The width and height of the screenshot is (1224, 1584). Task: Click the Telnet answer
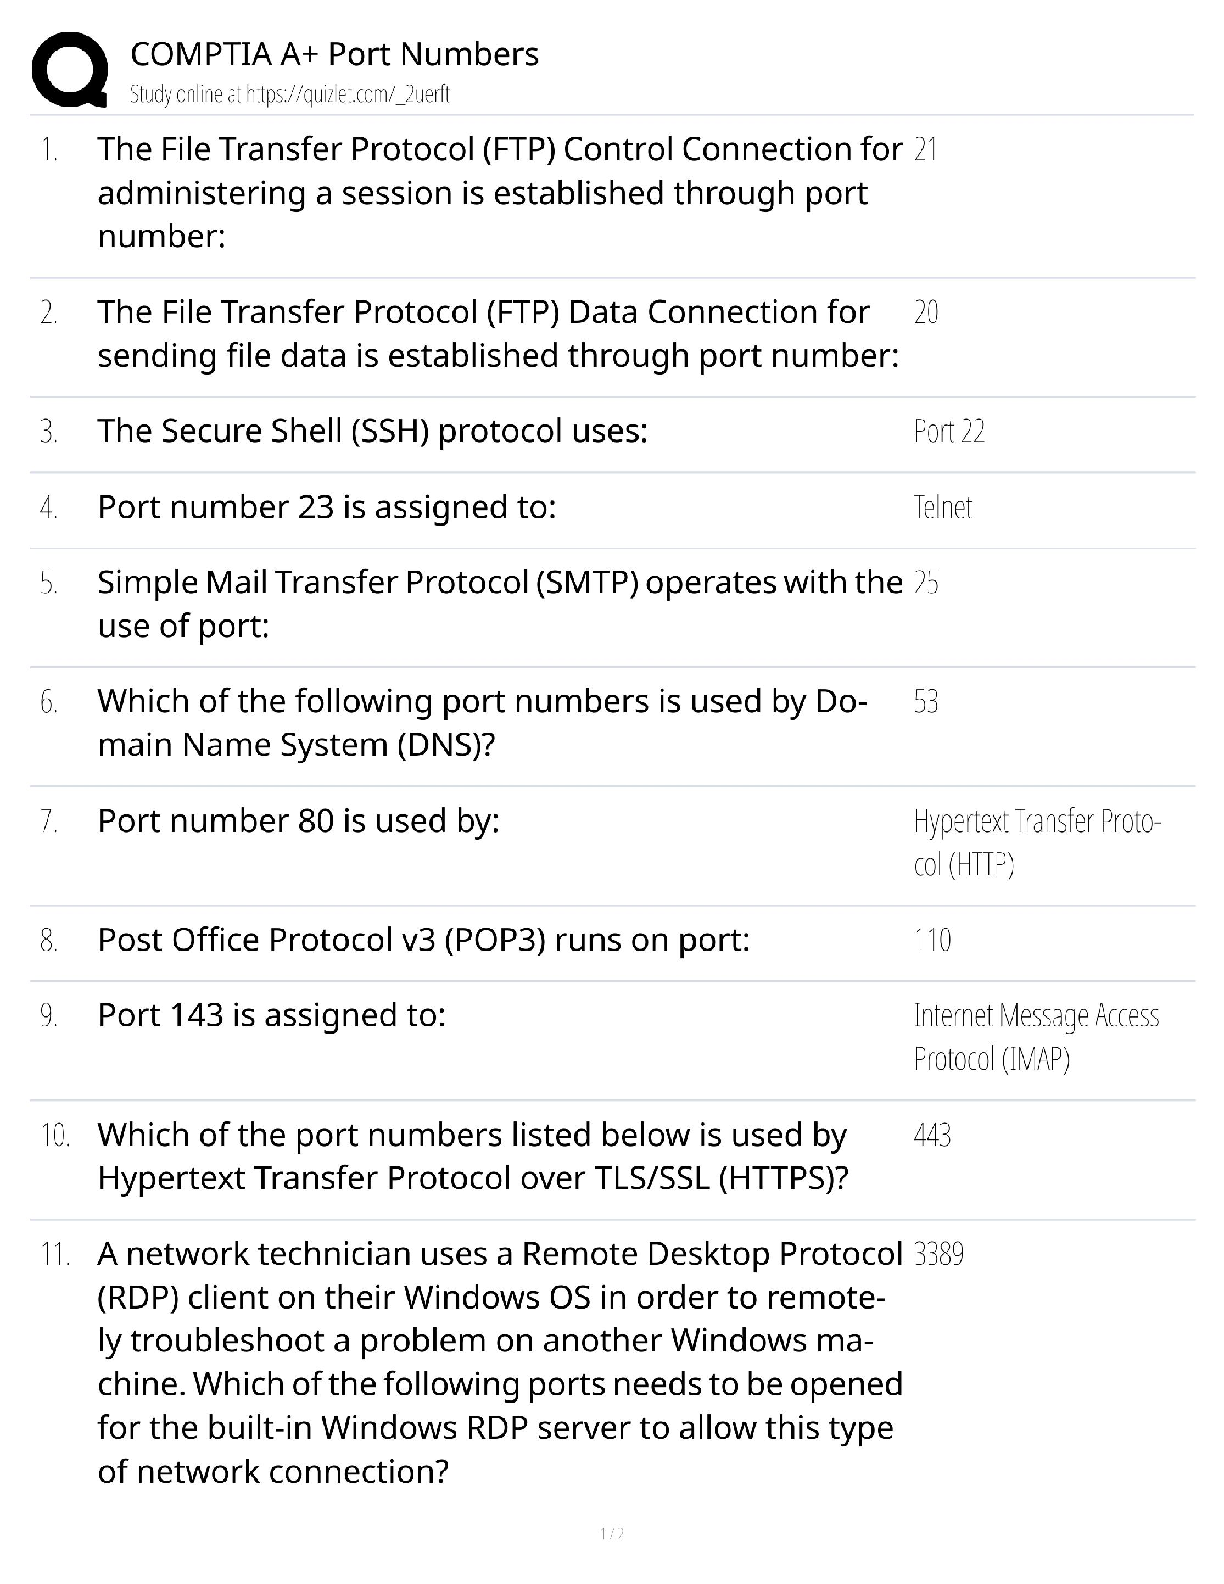pos(942,508)
